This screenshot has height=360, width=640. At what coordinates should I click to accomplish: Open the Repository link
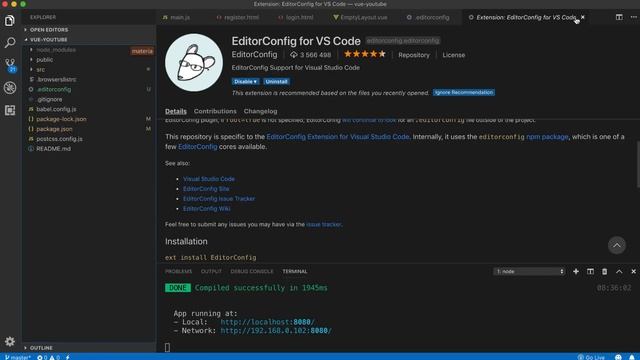point(414,55)
